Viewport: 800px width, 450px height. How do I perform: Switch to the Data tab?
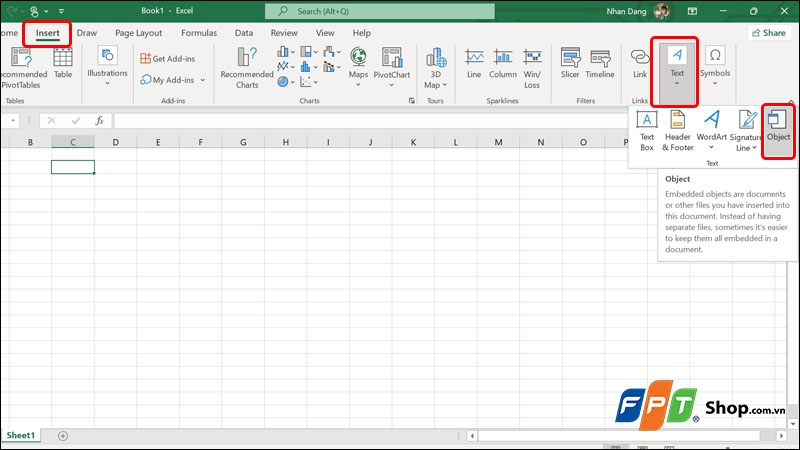coord(244,33)
